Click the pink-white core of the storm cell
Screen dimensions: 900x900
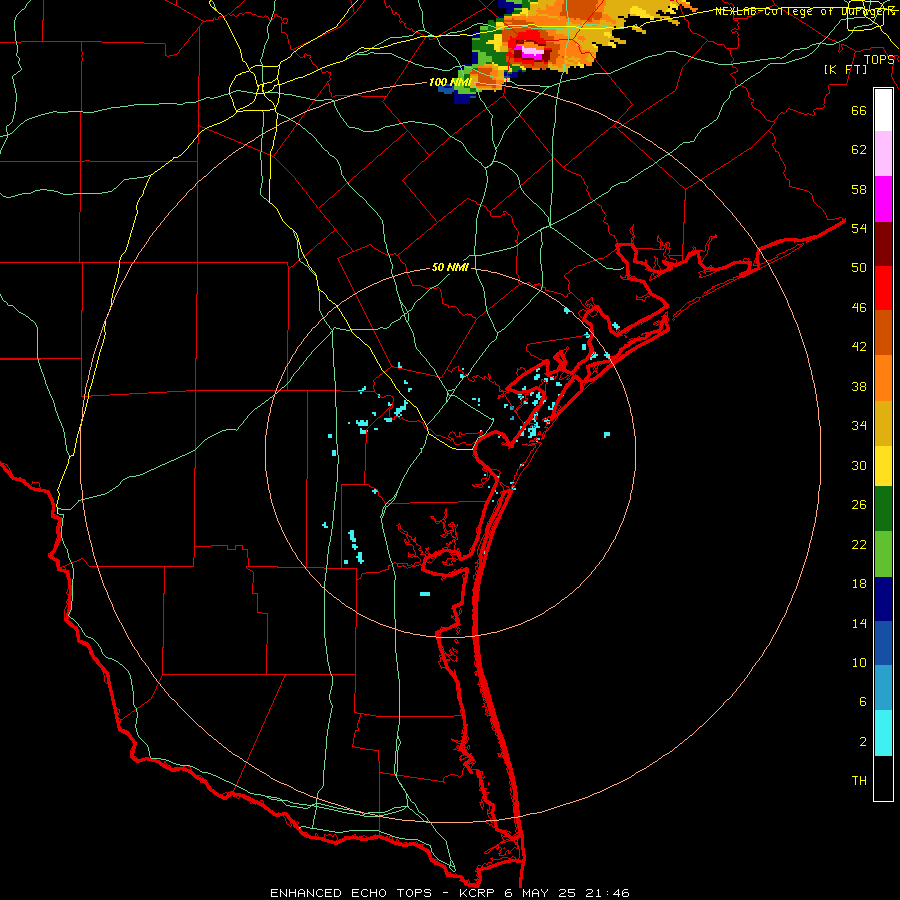coord(532,53)
